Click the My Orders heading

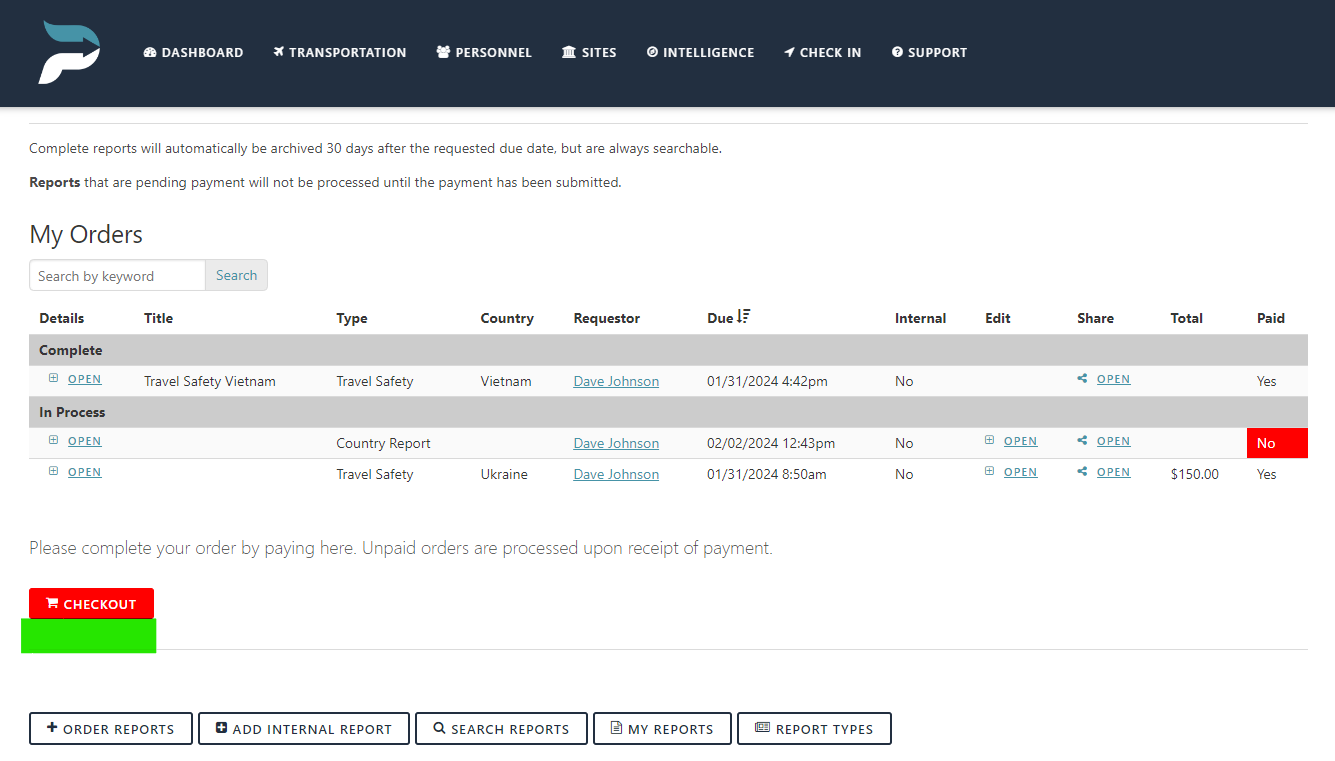[86, 234]
